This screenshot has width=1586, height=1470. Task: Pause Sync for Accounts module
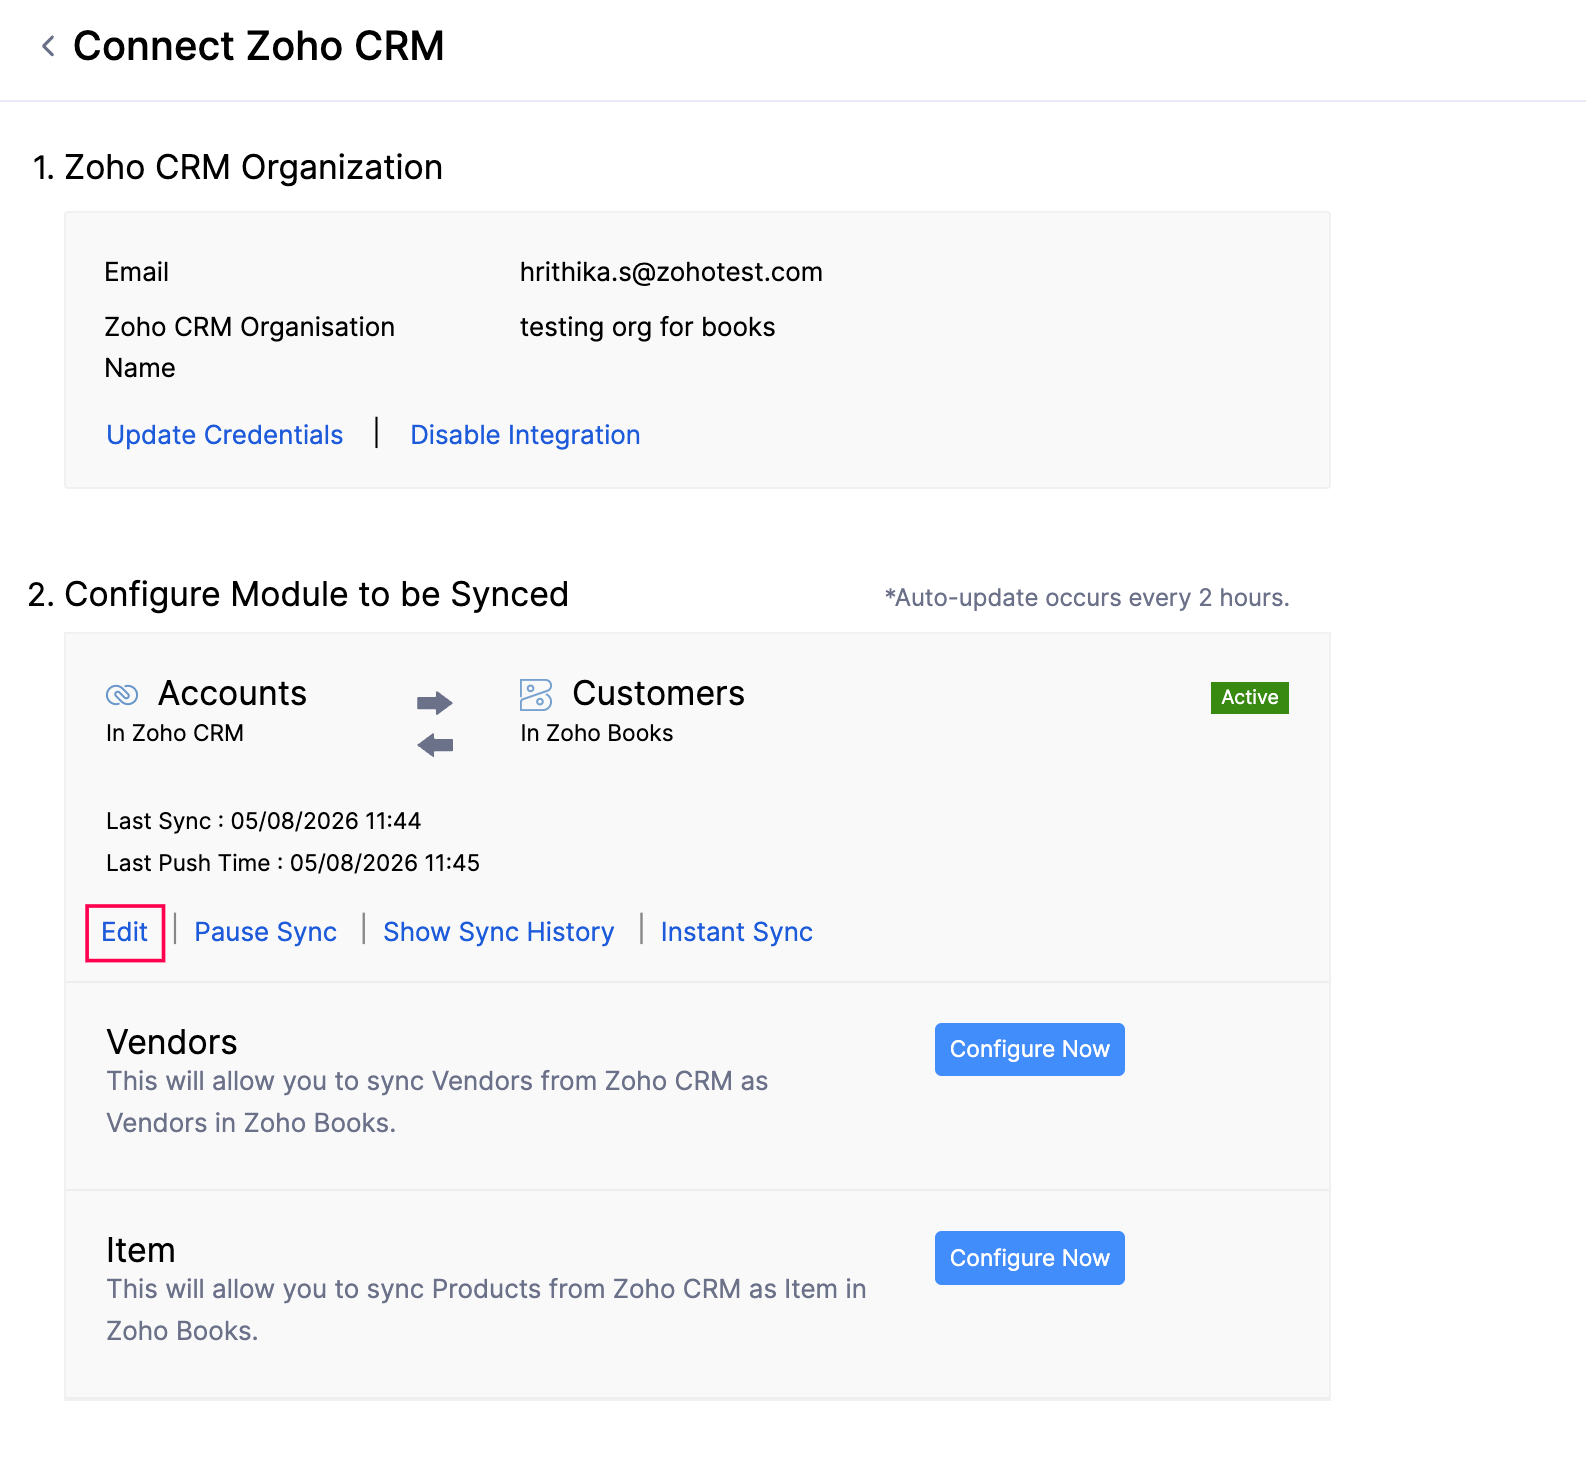[266, 932]
